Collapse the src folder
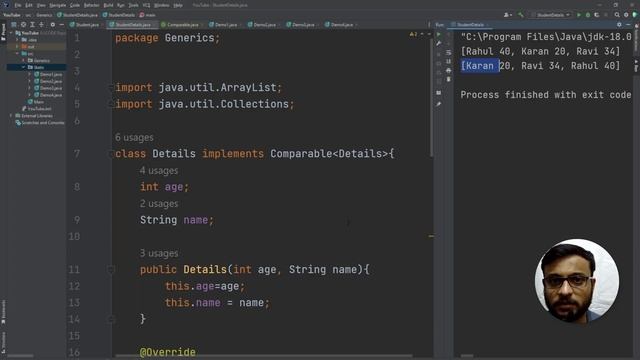The height and width of the screenshot is (360, 640). (x=17, y=53)
